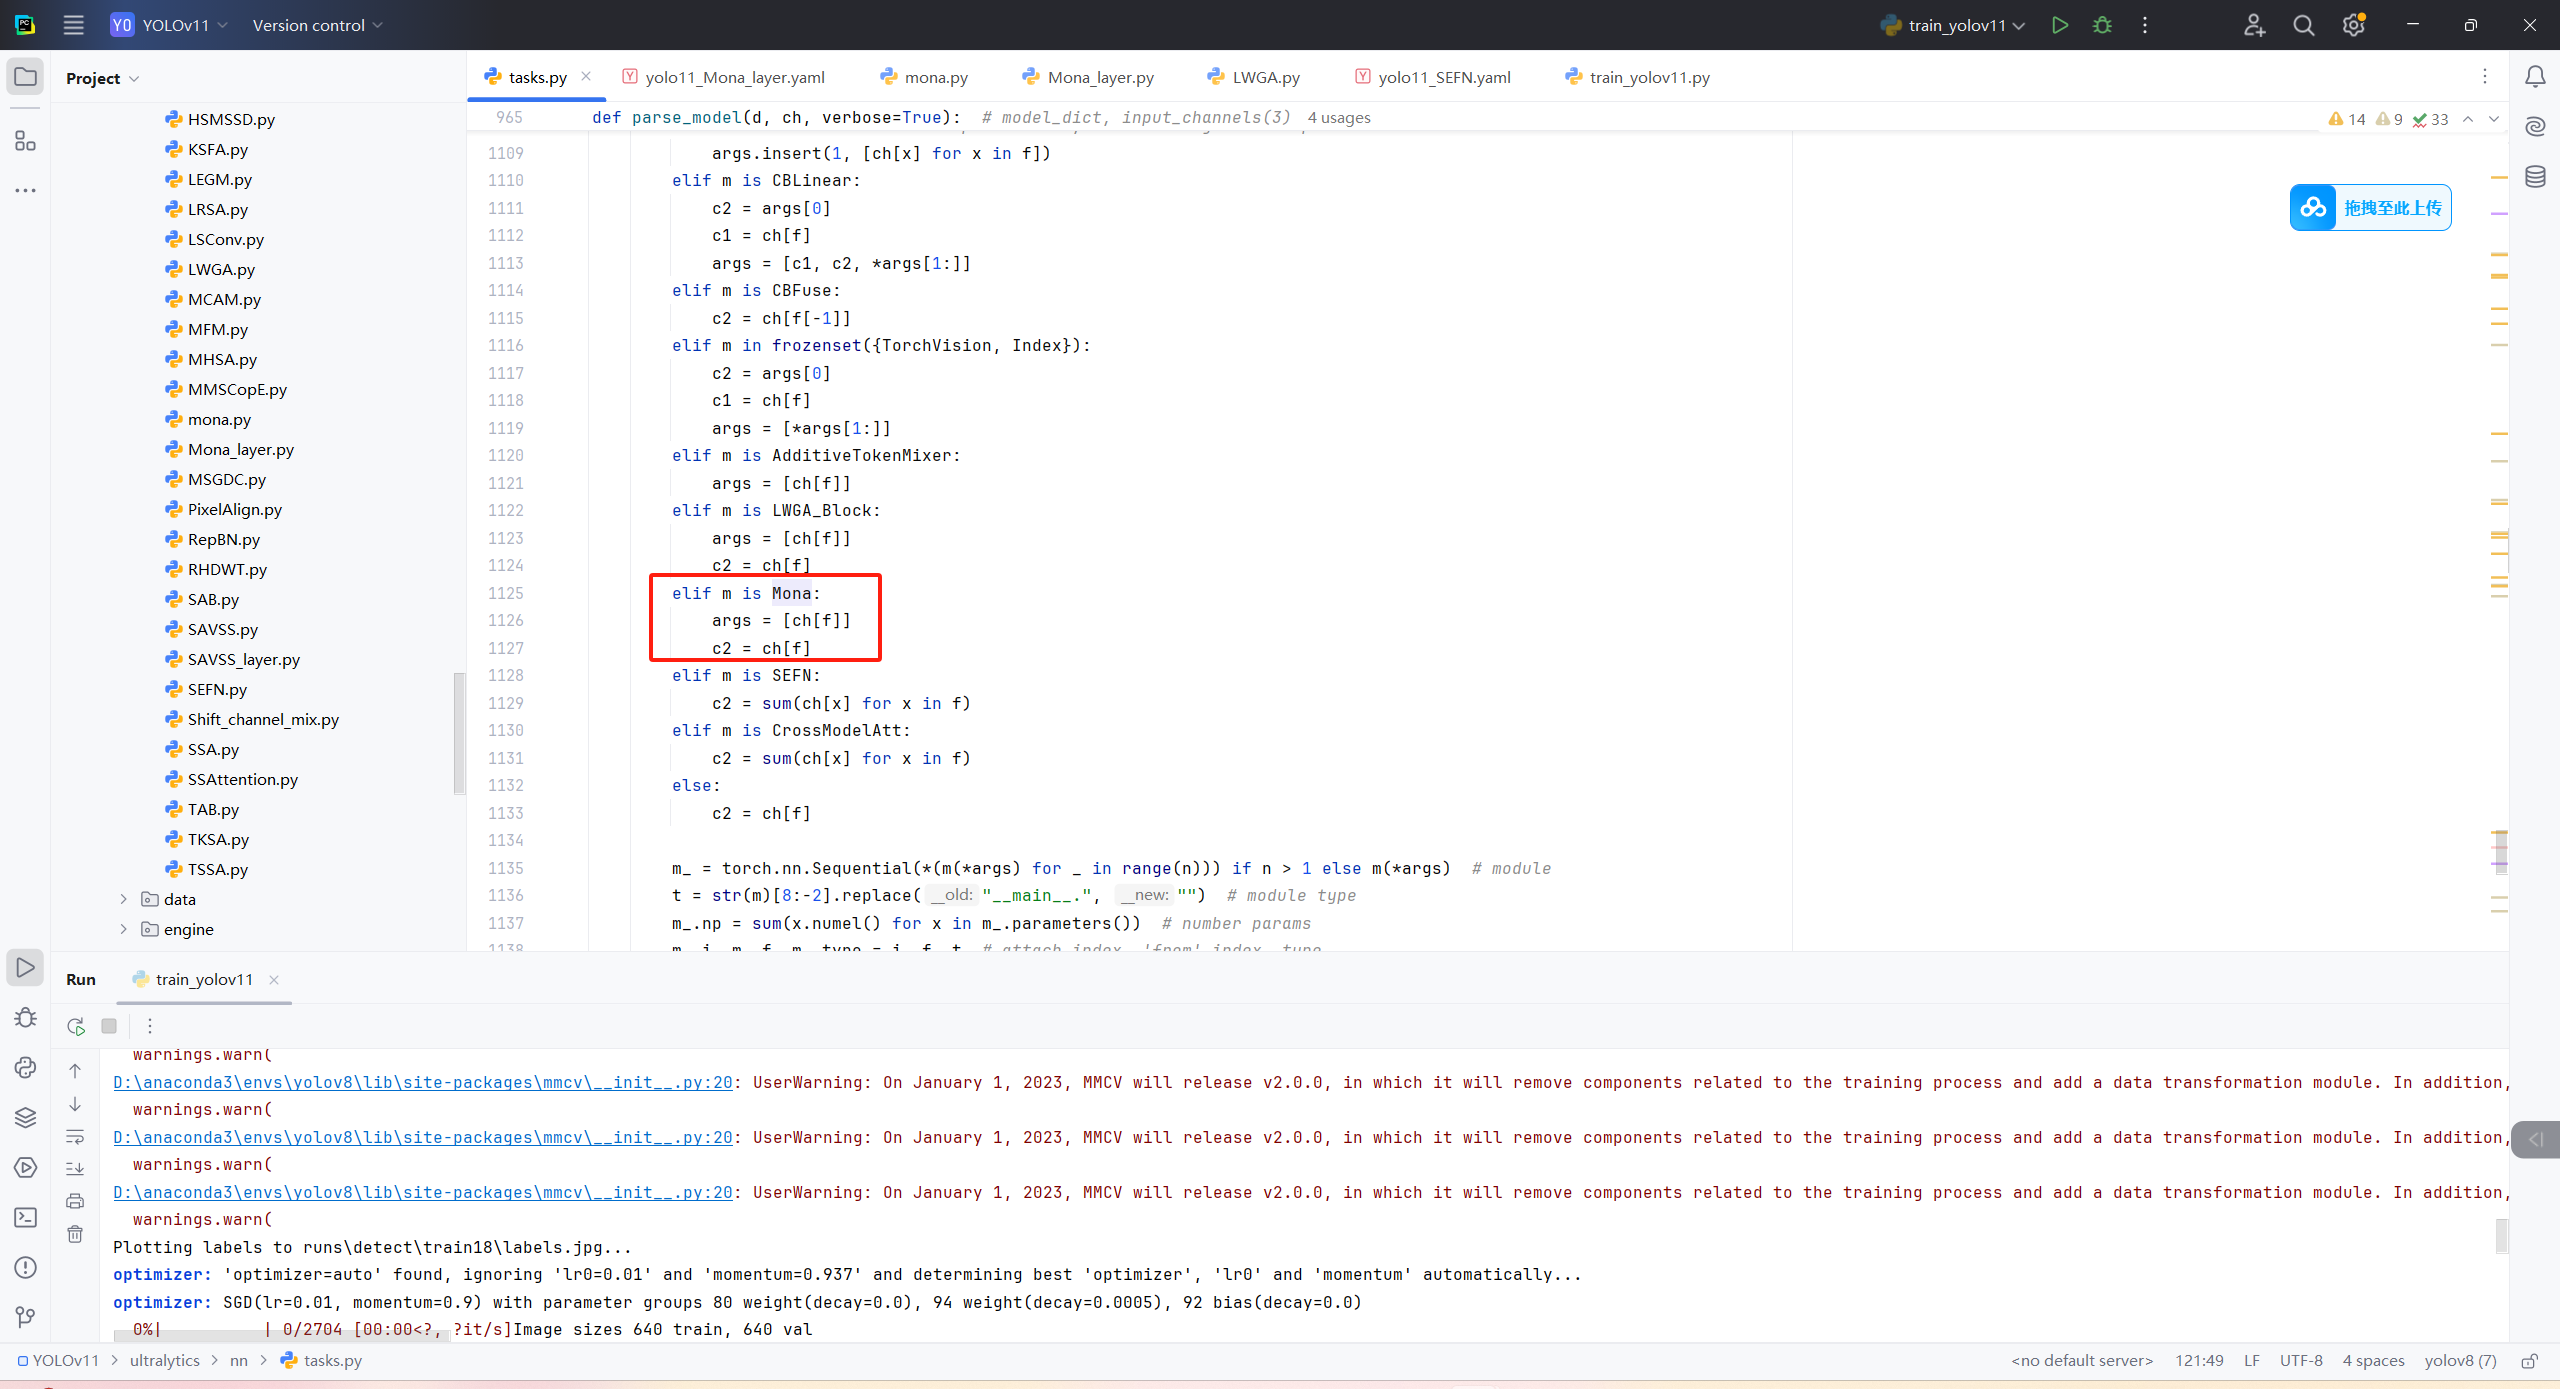Open the Version control dropdown
The width and height of the screenshot is (2560, 1389).
(317, 25)
